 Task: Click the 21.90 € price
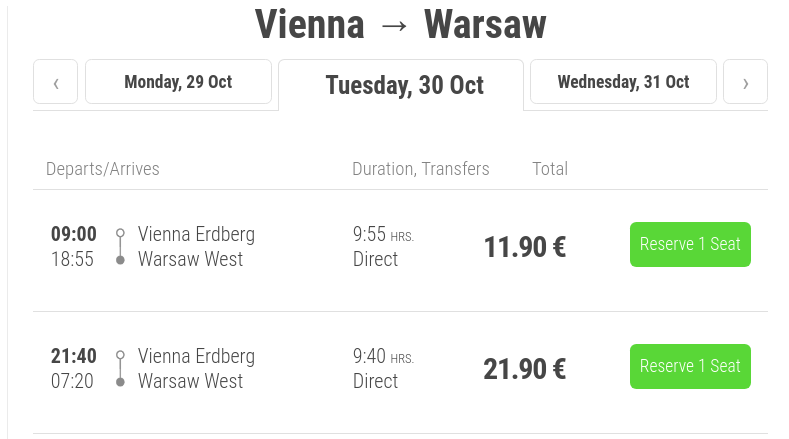coord(525,369)
